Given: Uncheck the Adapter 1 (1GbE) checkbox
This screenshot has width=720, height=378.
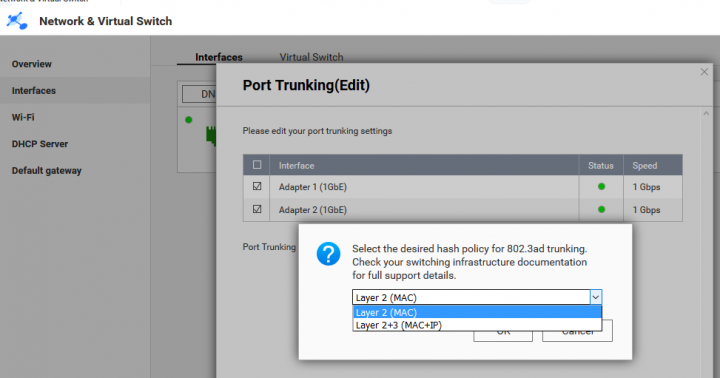Looking at the screenshot, I should [257, 186].
